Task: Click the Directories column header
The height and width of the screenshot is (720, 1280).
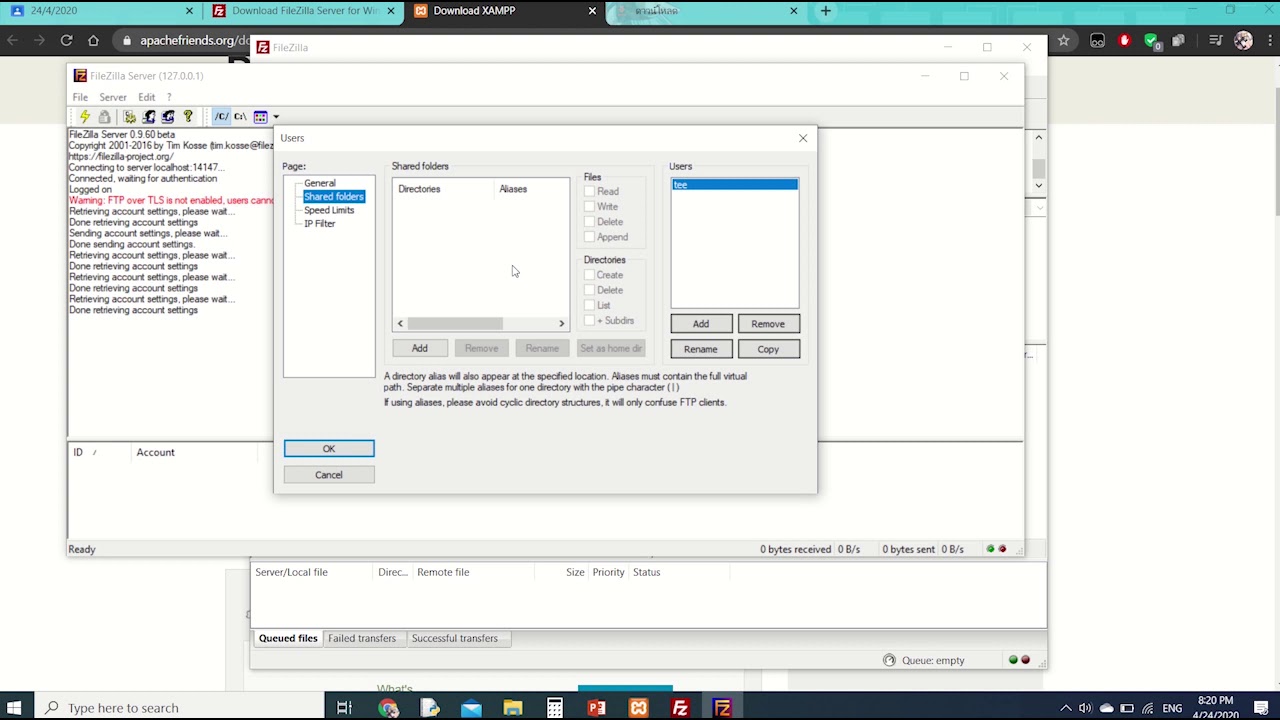Action: tap(445, 189)
